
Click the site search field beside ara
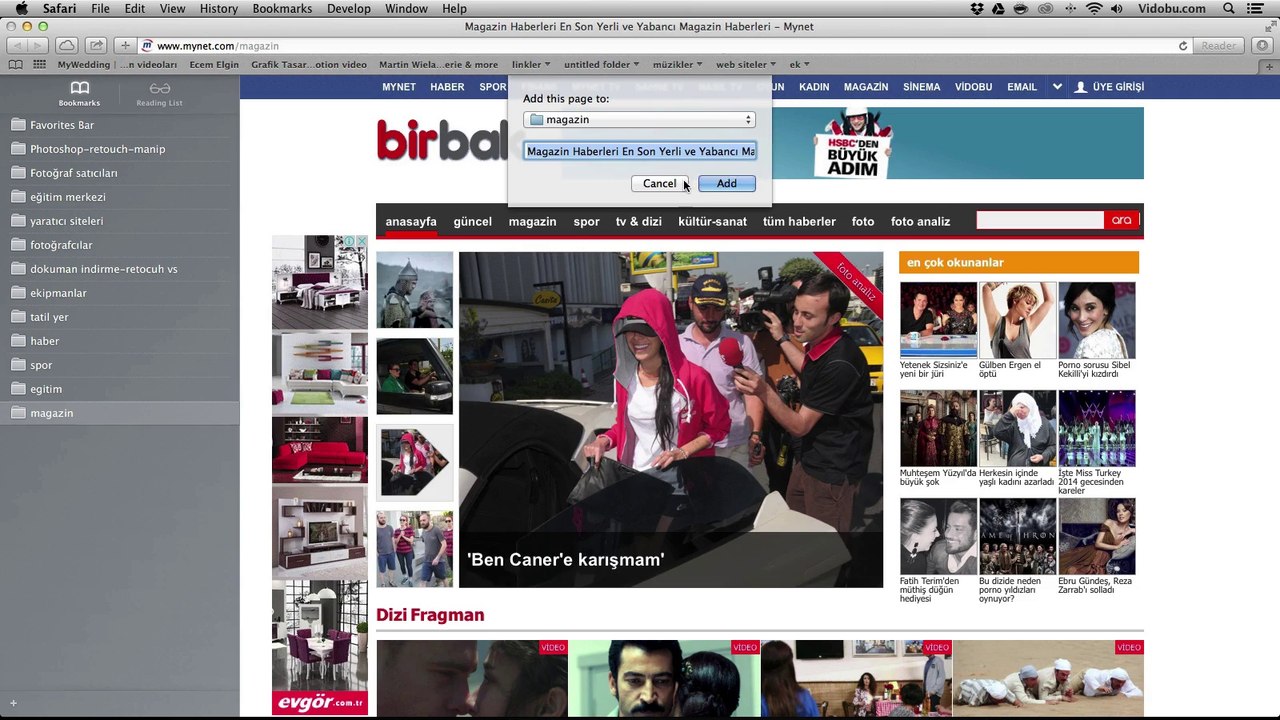click(x=1040, y=220)
